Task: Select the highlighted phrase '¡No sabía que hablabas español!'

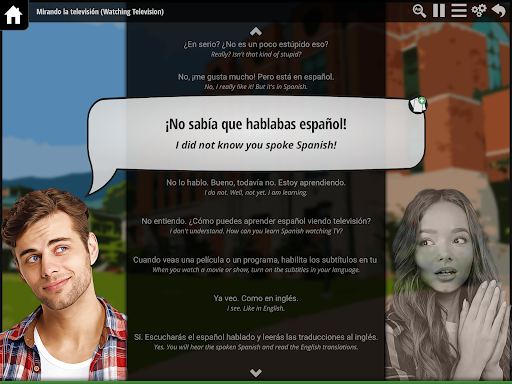Action: point(256,124)
